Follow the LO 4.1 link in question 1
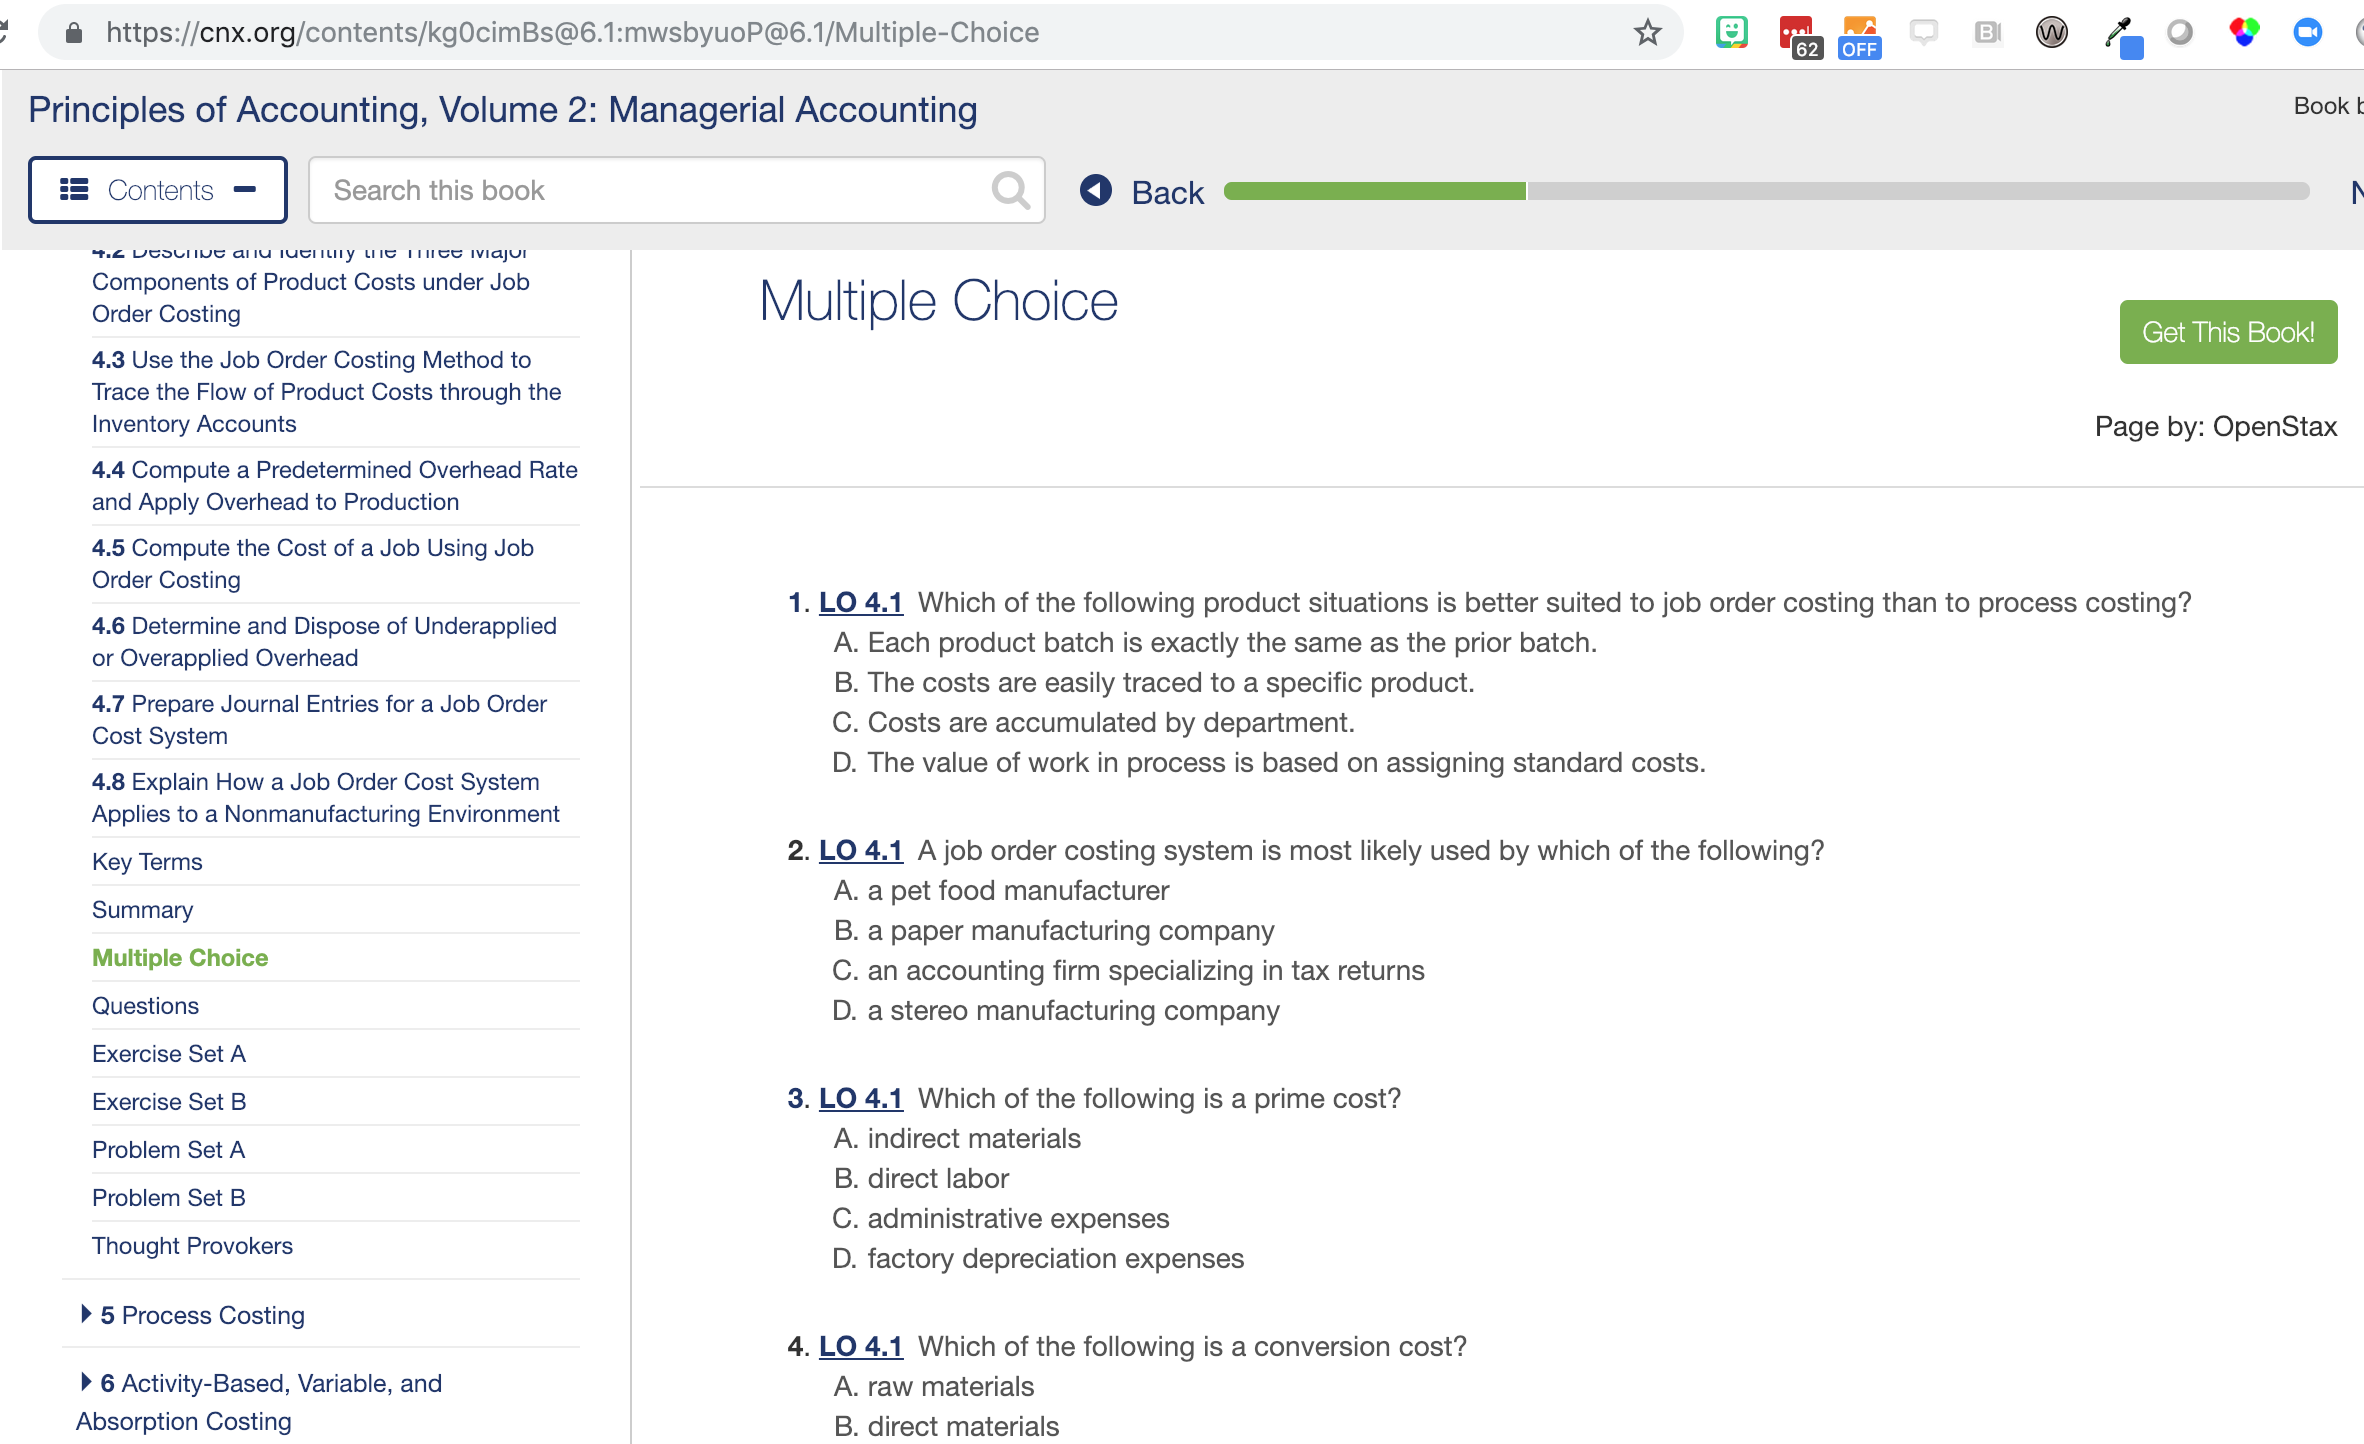The image size is (2364, 1444). coord(860,602)
